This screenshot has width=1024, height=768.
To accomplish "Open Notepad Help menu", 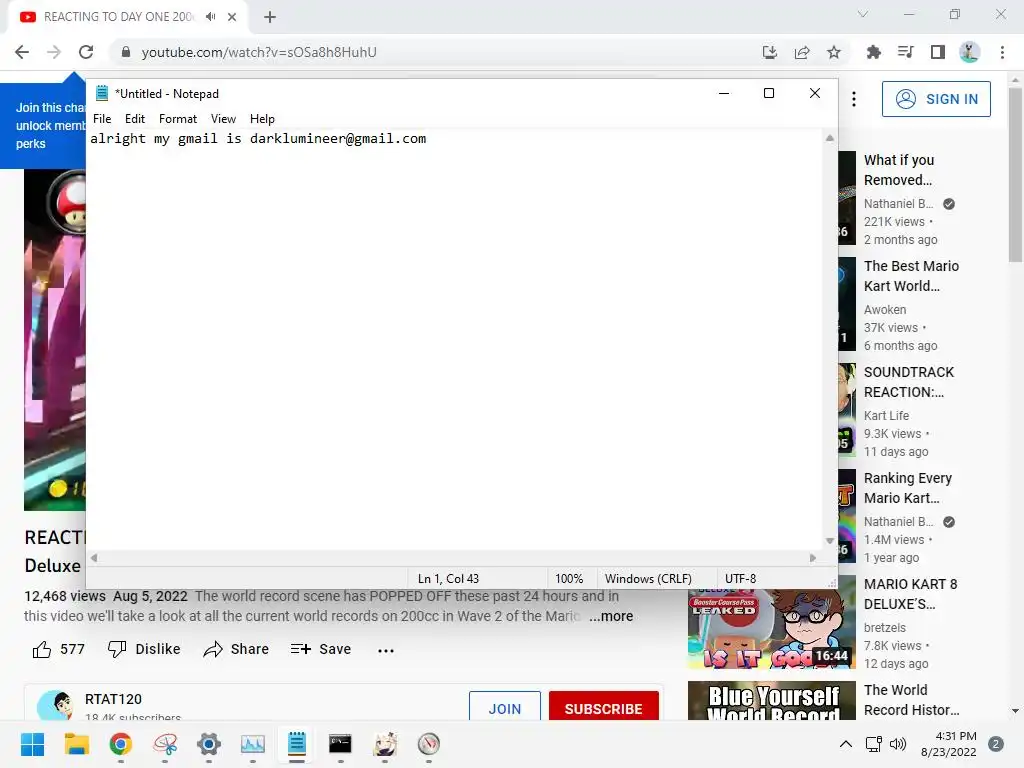I will coord(262,119).
